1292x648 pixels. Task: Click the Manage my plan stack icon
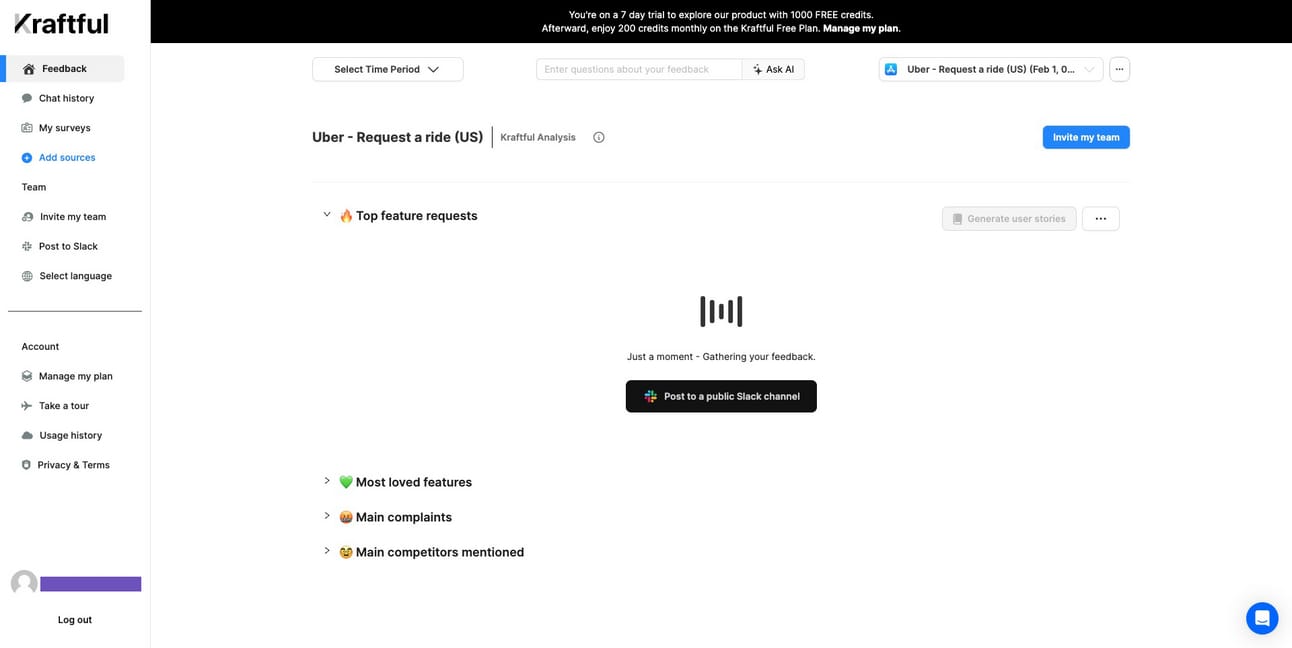point(27,376)
